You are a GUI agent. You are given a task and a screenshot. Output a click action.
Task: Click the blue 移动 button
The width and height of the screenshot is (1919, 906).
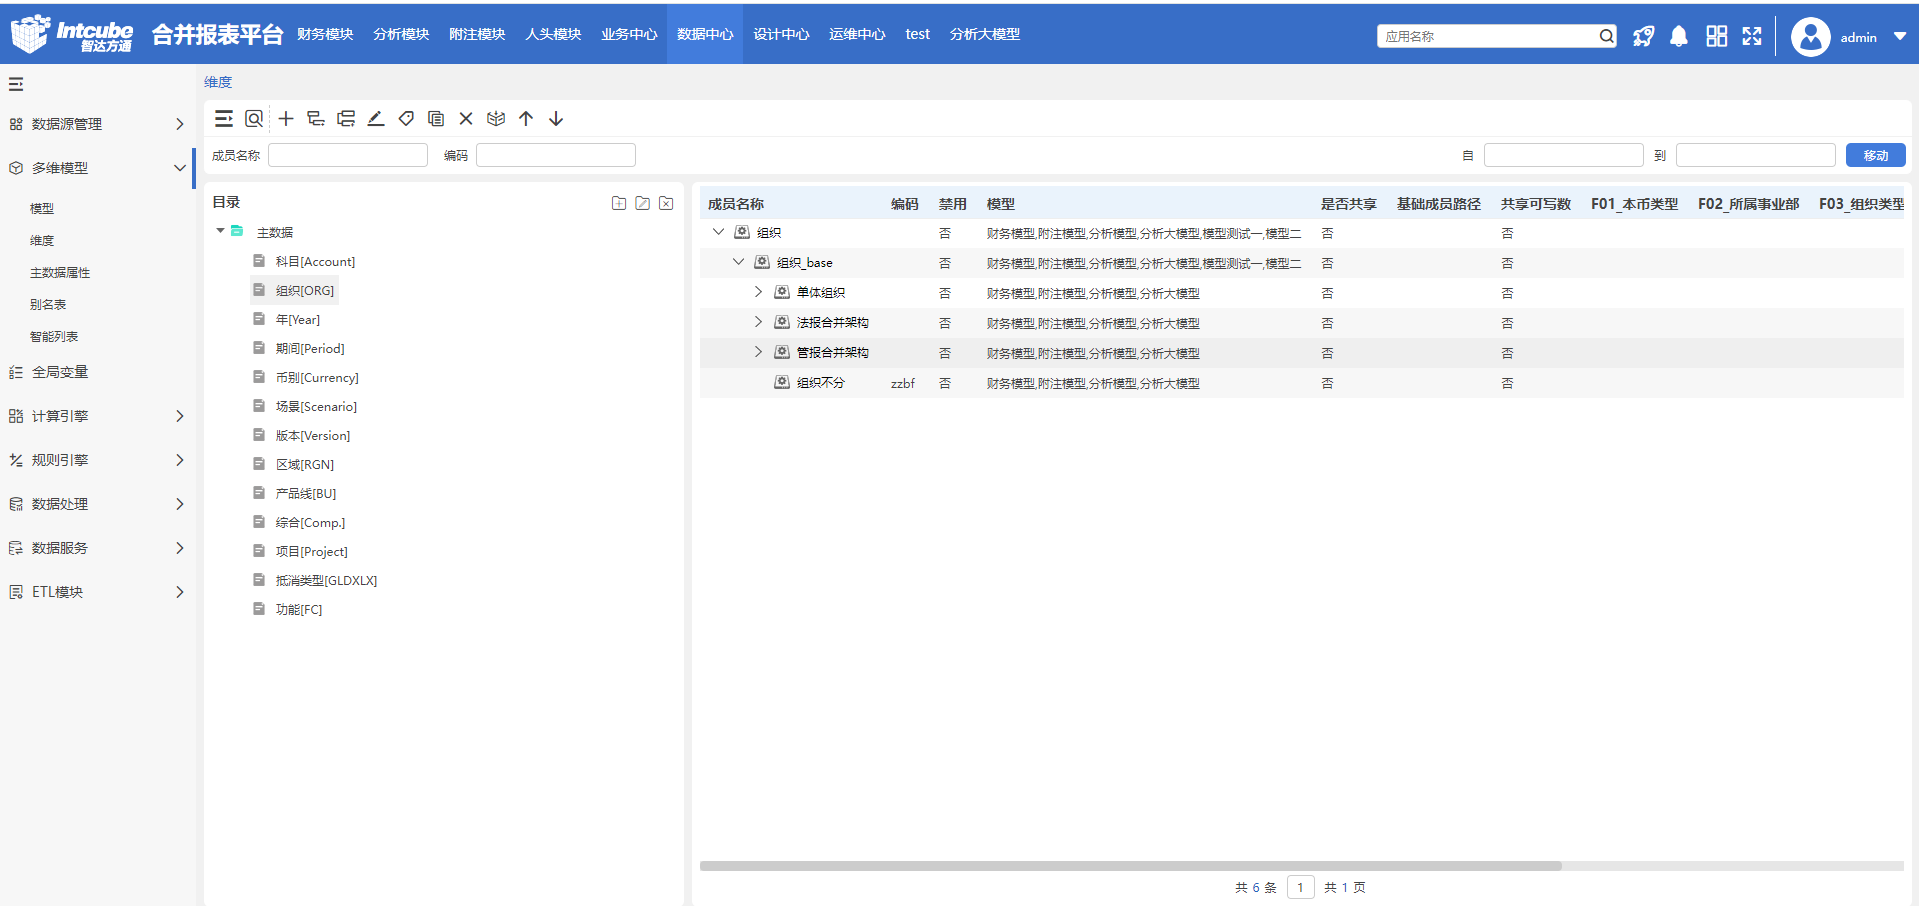[1875, 155]
